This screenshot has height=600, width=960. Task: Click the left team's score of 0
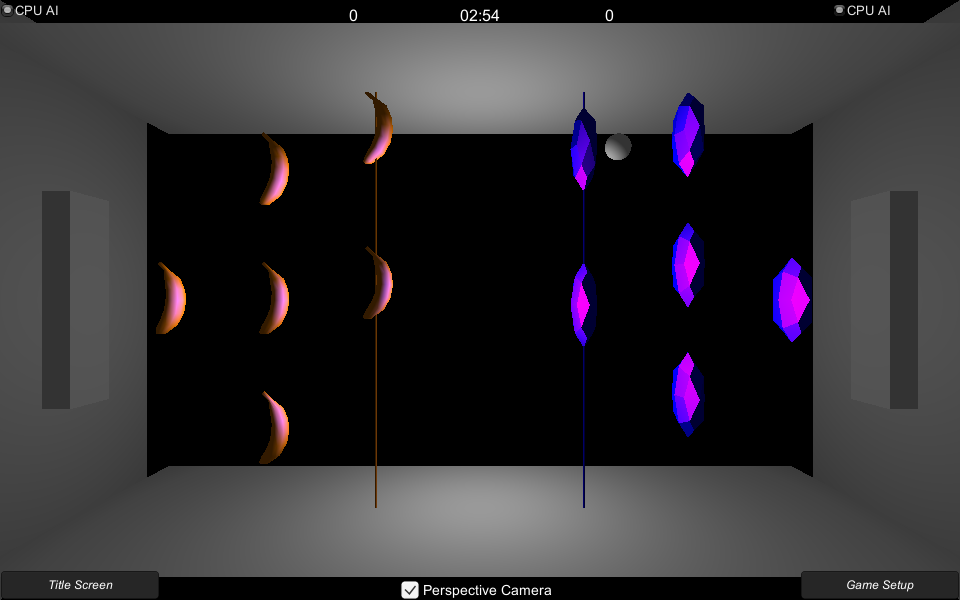(353, 16)
